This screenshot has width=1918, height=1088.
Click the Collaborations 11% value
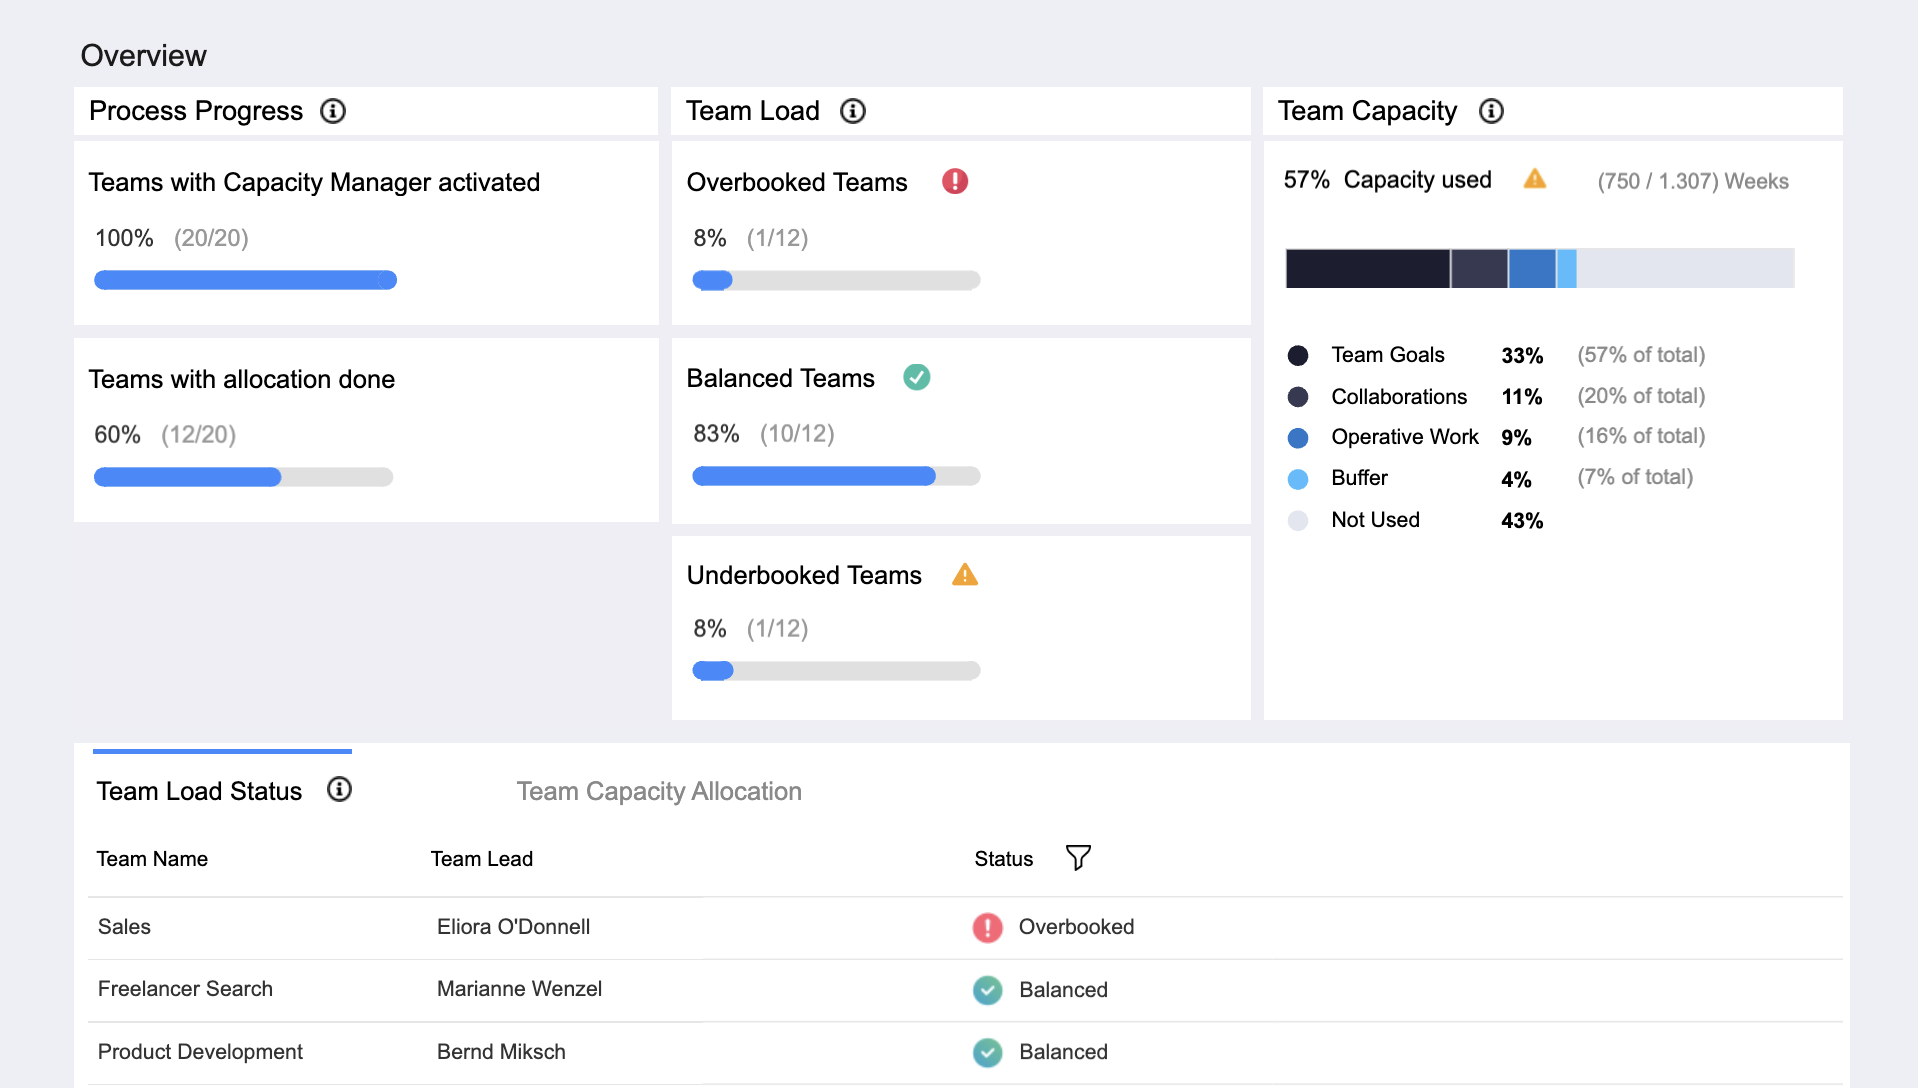tap(1521, 397)
